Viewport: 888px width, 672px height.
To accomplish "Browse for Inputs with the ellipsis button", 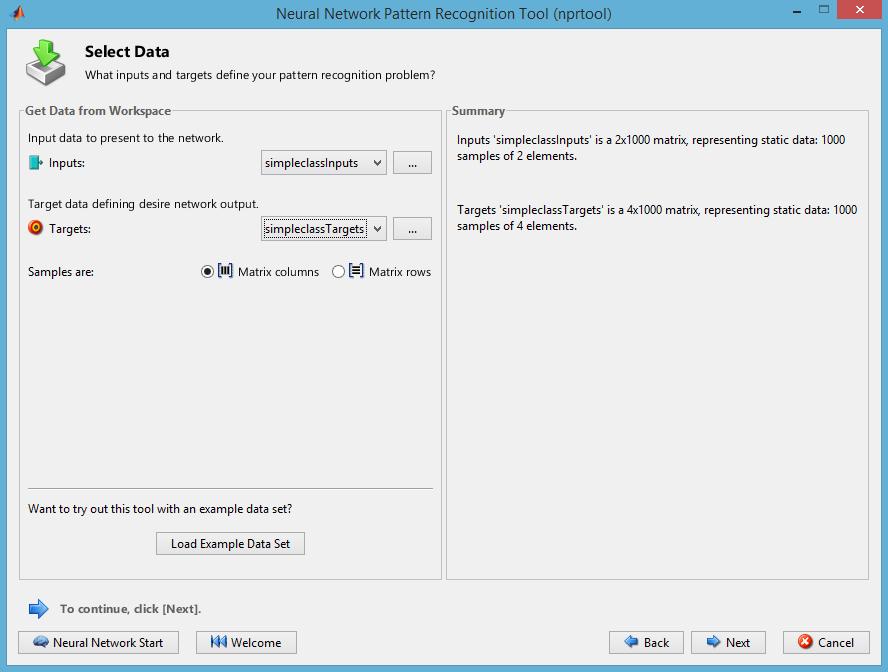I will [x=412, y=163].
